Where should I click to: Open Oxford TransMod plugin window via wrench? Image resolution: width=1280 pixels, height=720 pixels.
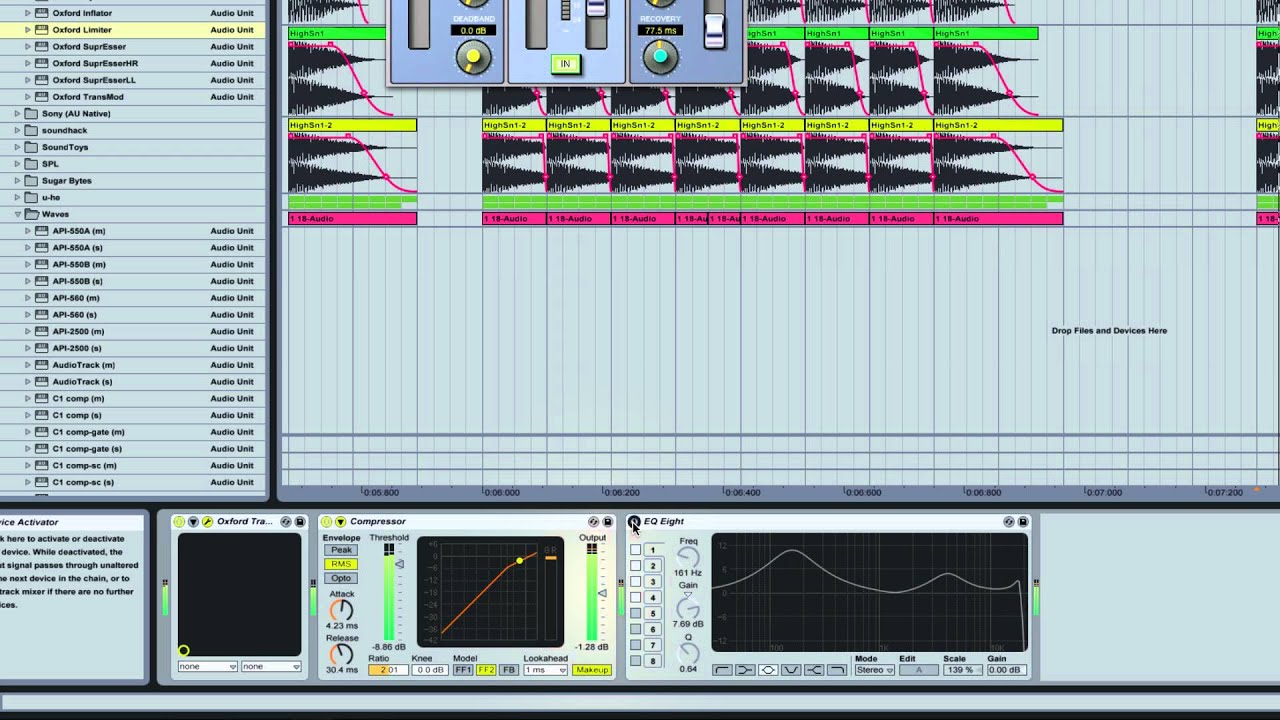point(207,521)
